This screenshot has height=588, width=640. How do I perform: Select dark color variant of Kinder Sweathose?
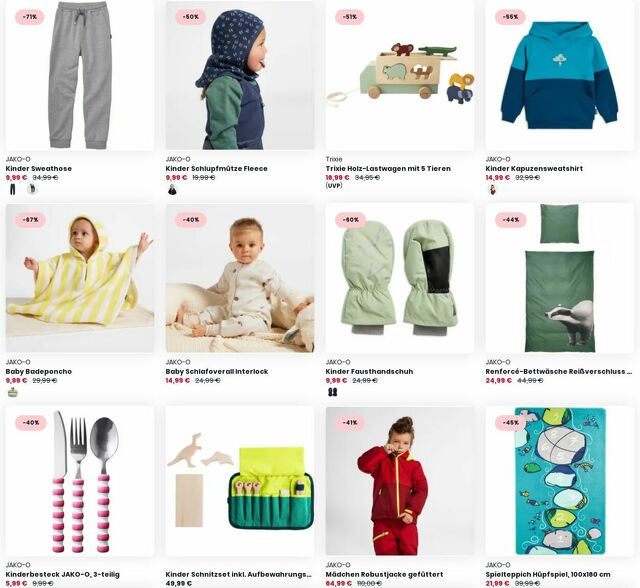click(x=13, y=189)
